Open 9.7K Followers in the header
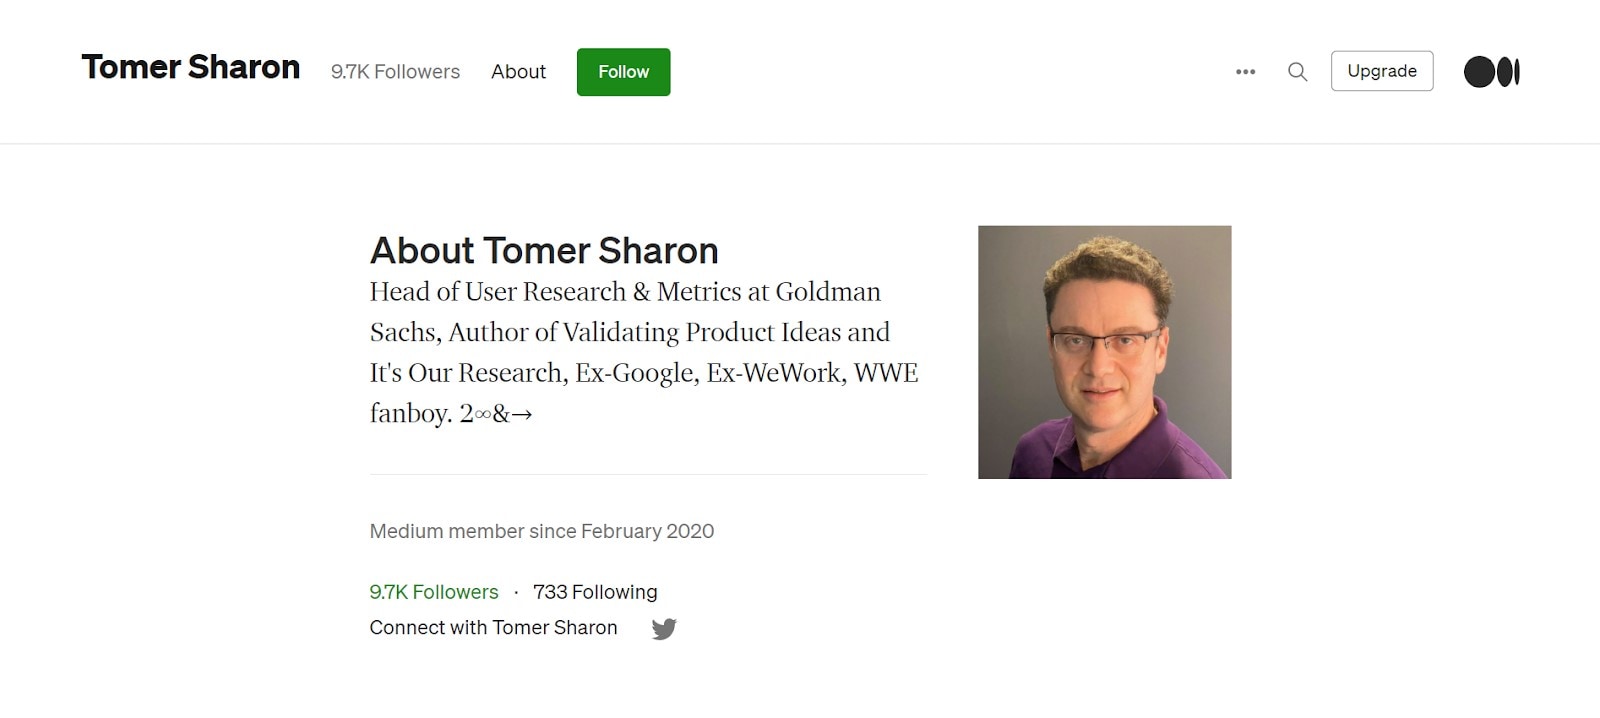 pyautogui.click(x=395, y=72)
